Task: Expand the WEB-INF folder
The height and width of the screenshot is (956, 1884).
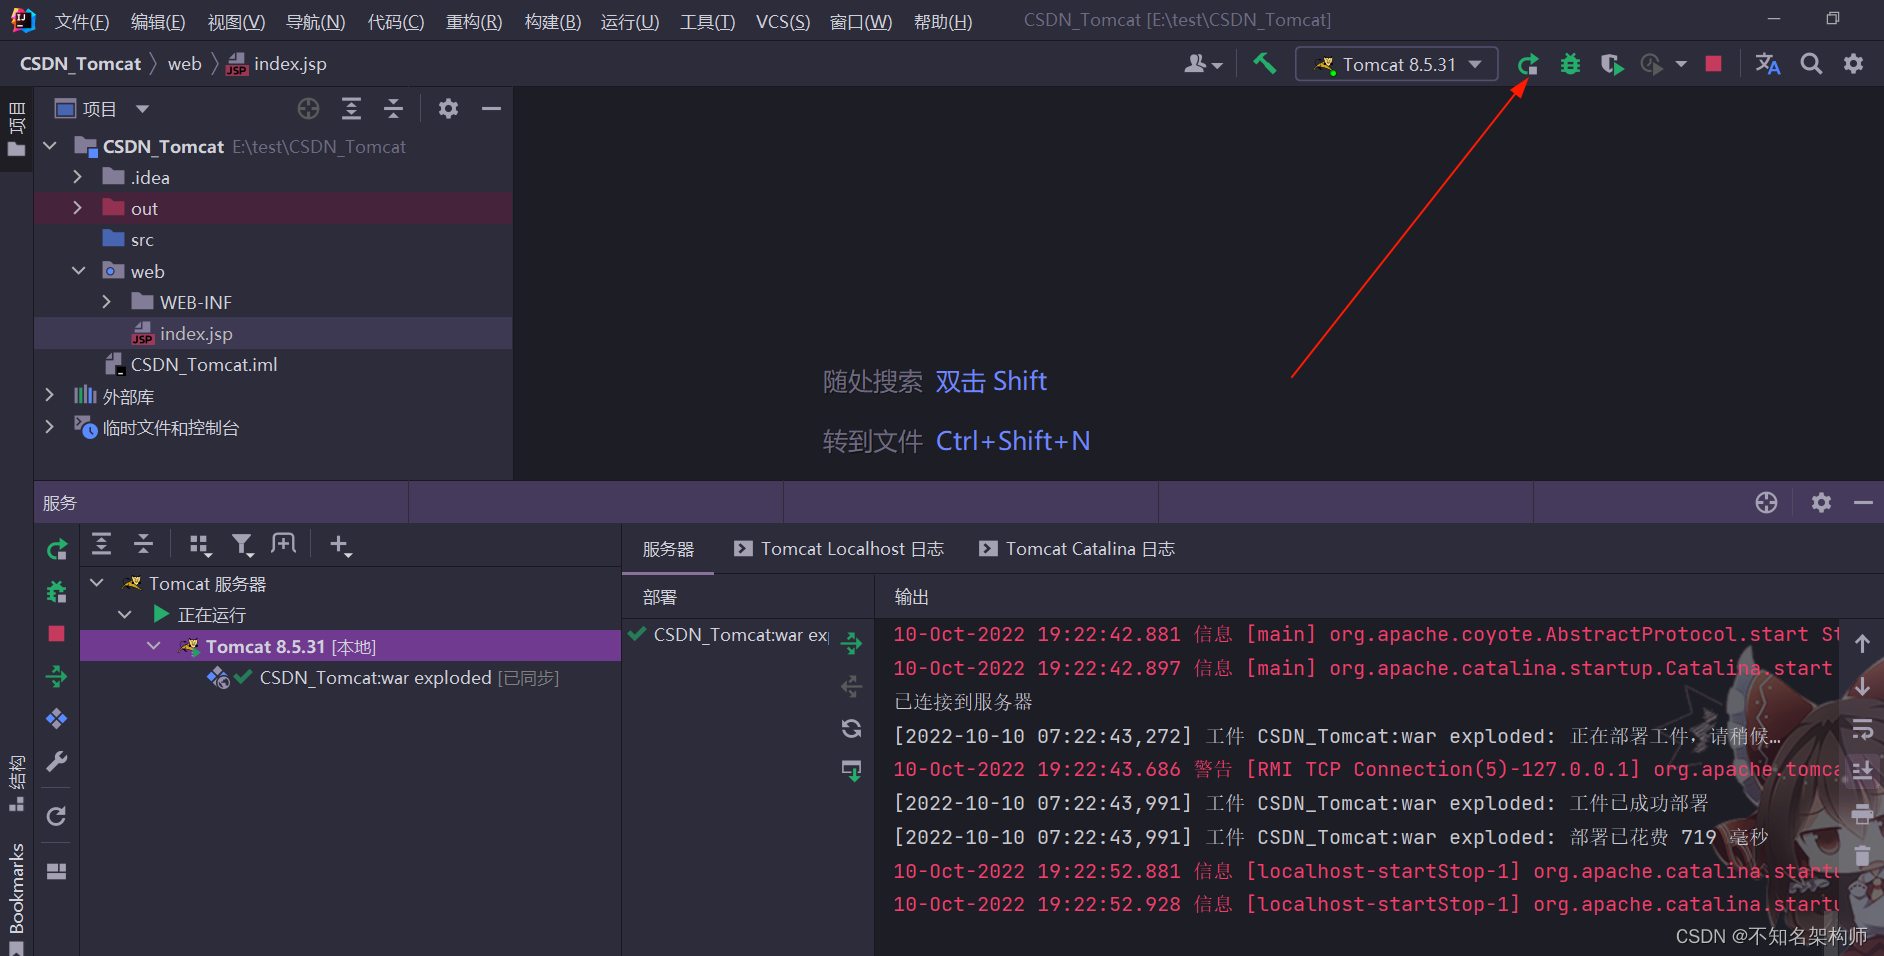Action: coord(107,301)
